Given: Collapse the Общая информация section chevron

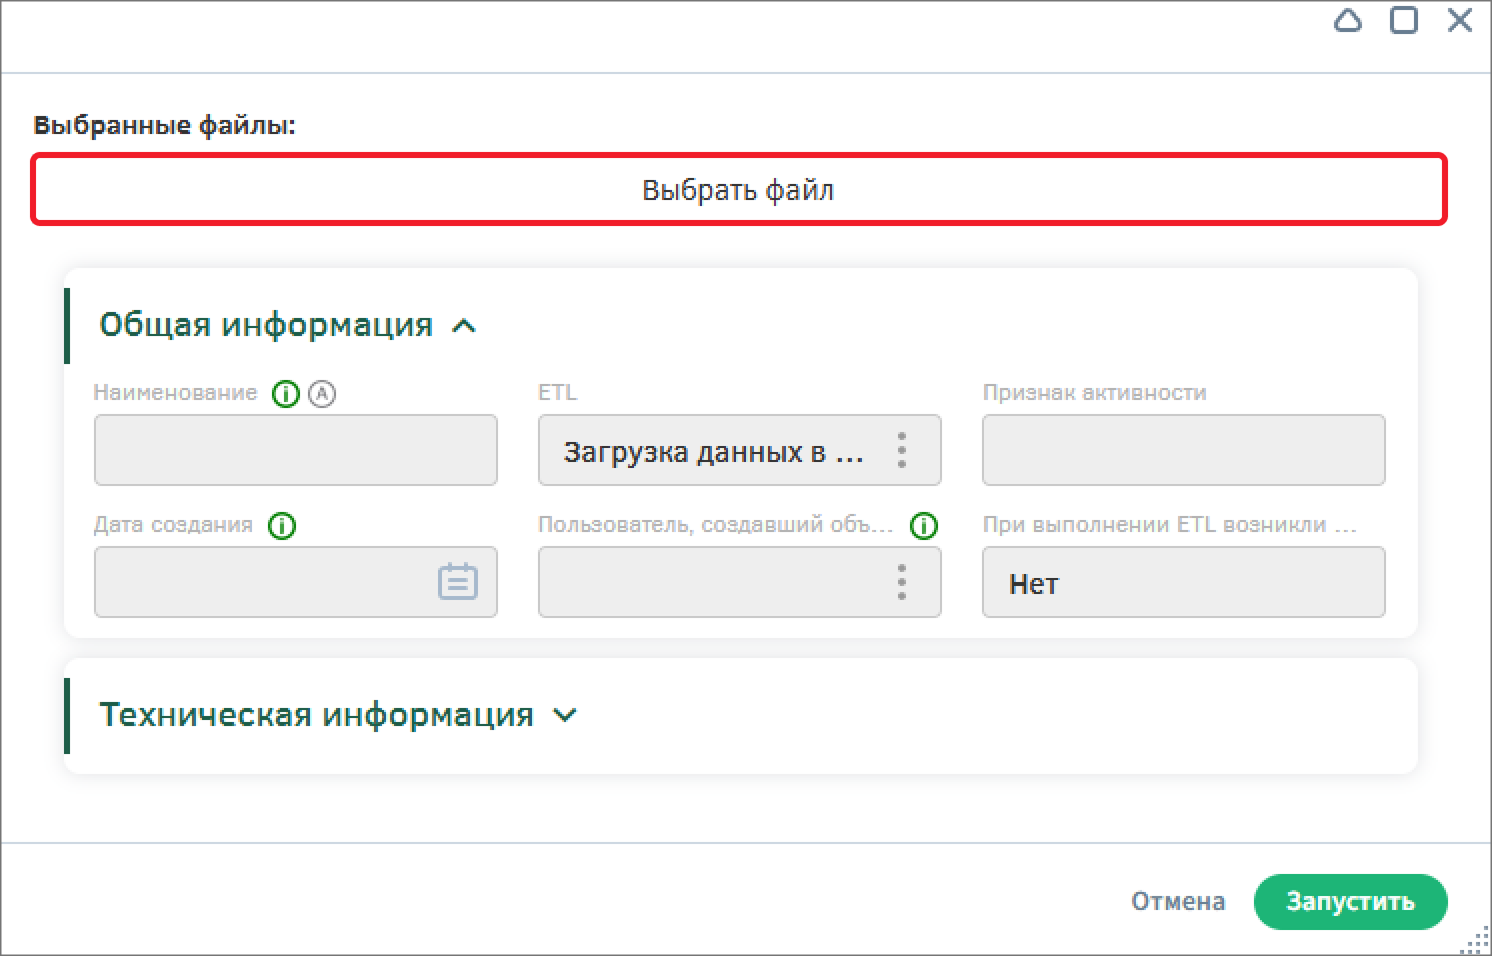Looking at the screenshot, I should (464, 326).
